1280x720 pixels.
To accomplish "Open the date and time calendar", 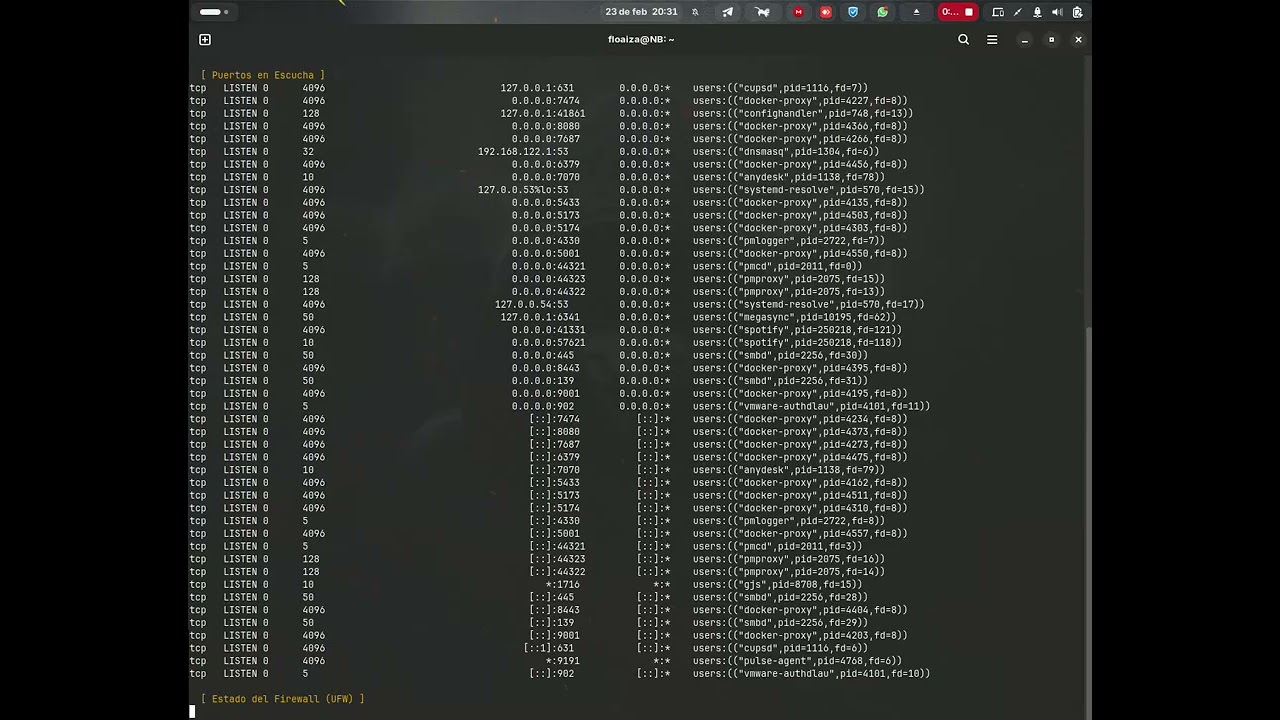I will point(641,12).
